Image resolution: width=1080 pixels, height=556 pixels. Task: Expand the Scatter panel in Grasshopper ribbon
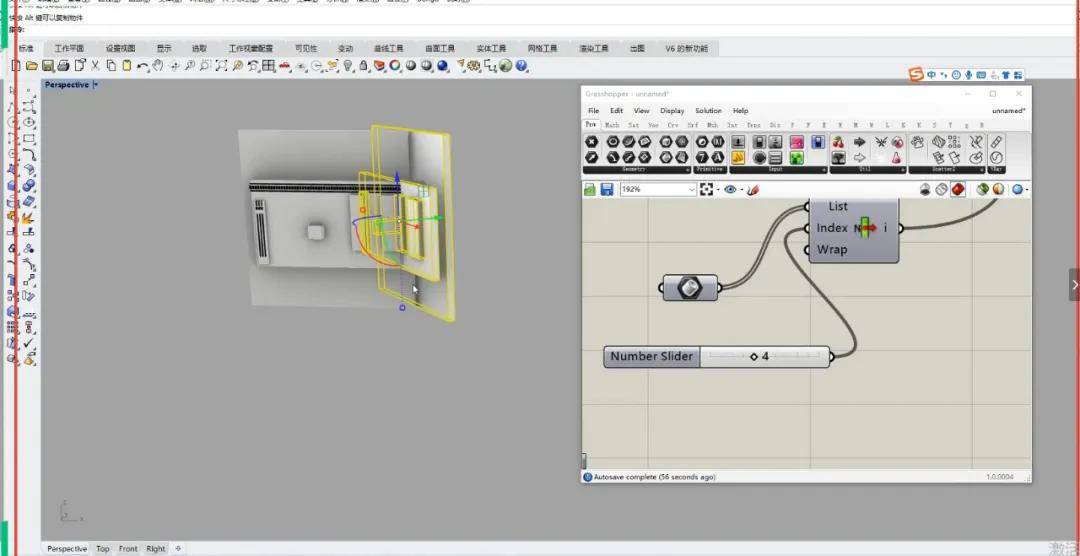pos(982,169)
